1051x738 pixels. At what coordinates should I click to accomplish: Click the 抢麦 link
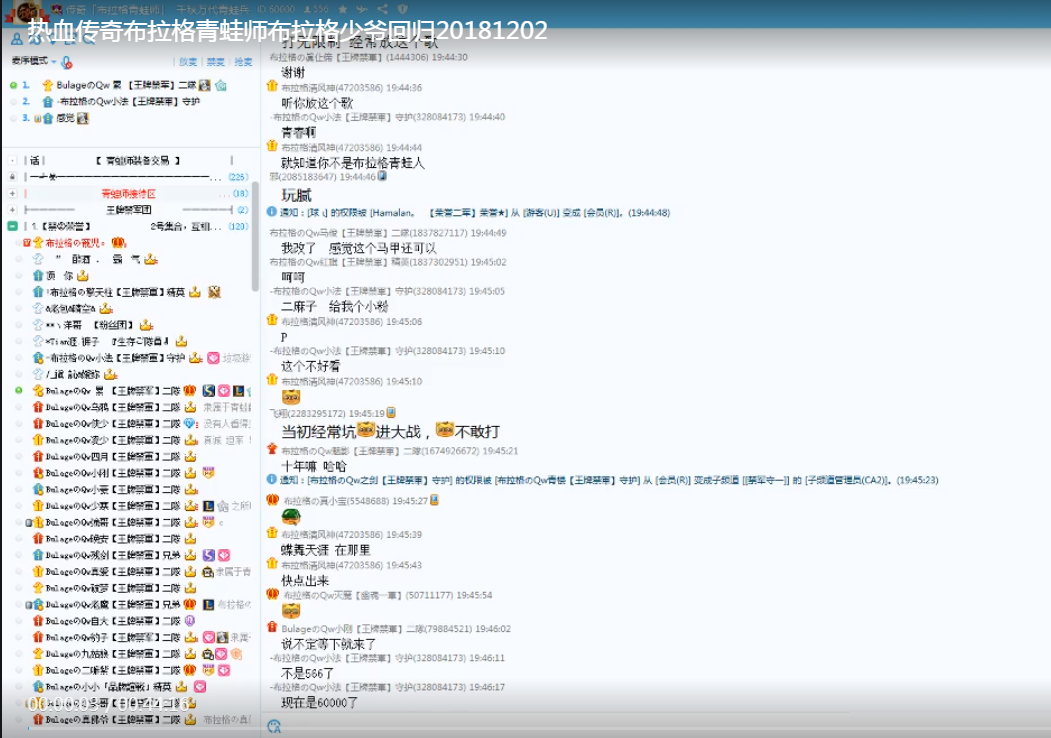click(x=243, y=62)
